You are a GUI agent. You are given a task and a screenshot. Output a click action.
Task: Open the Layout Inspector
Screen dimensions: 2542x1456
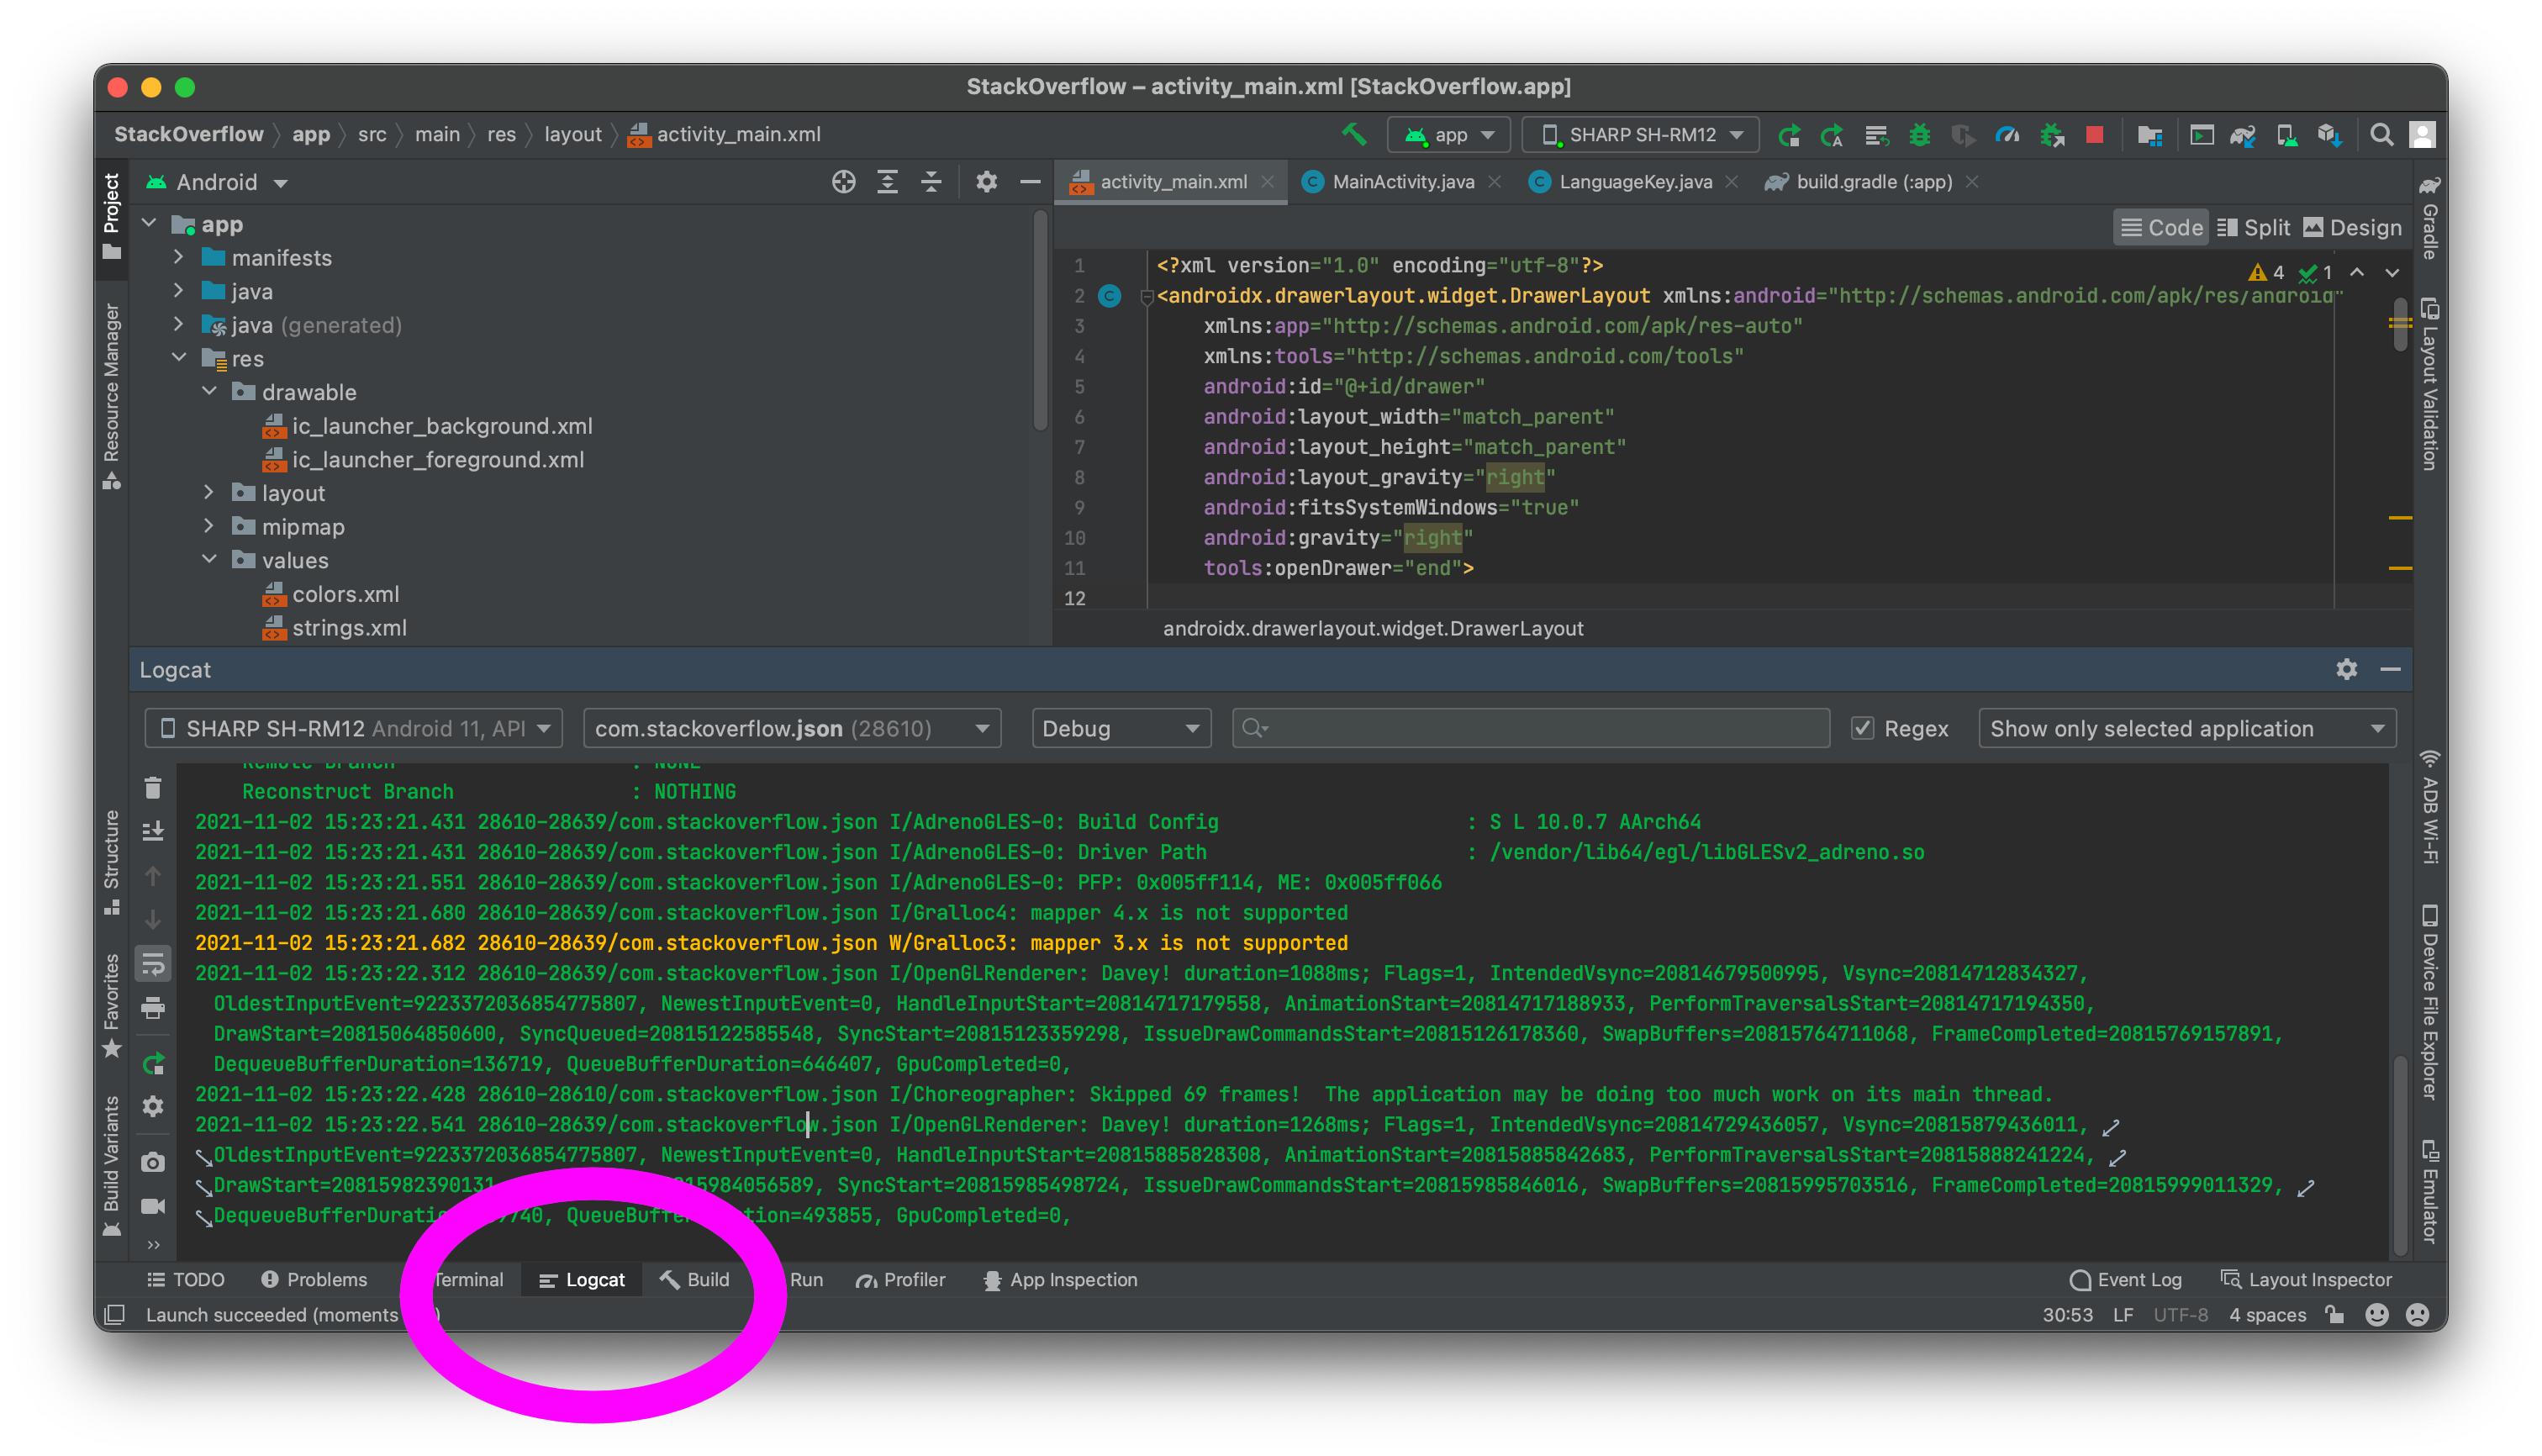(2306, 1280)
